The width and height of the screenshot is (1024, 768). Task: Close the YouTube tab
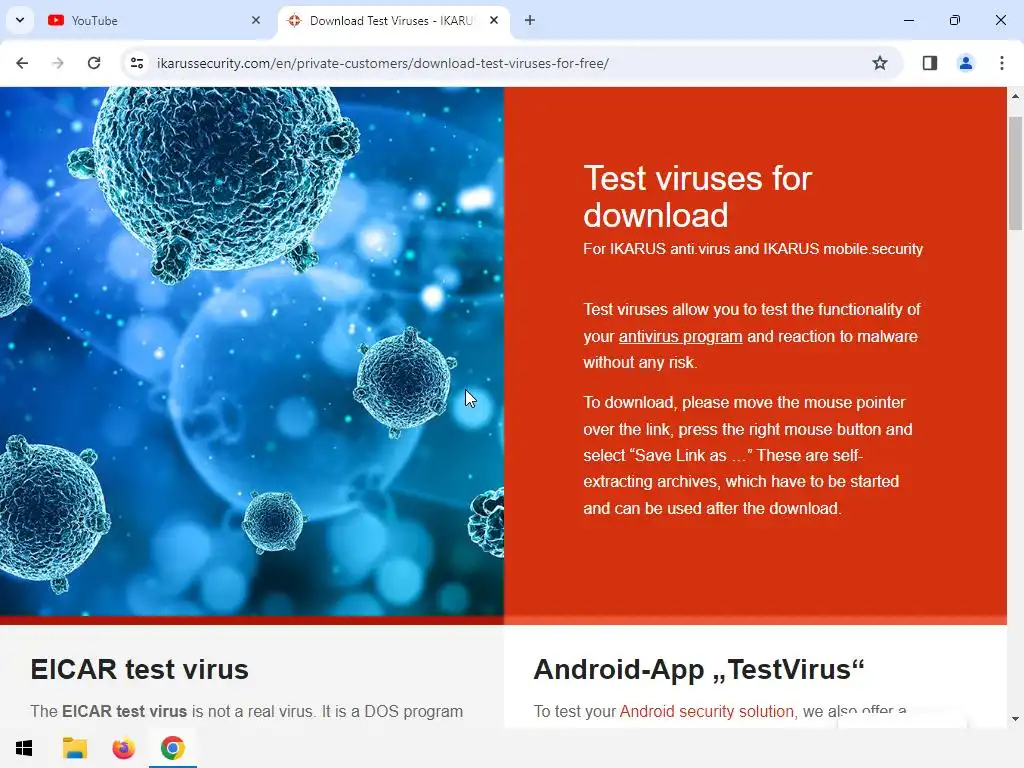coord(256,21)
